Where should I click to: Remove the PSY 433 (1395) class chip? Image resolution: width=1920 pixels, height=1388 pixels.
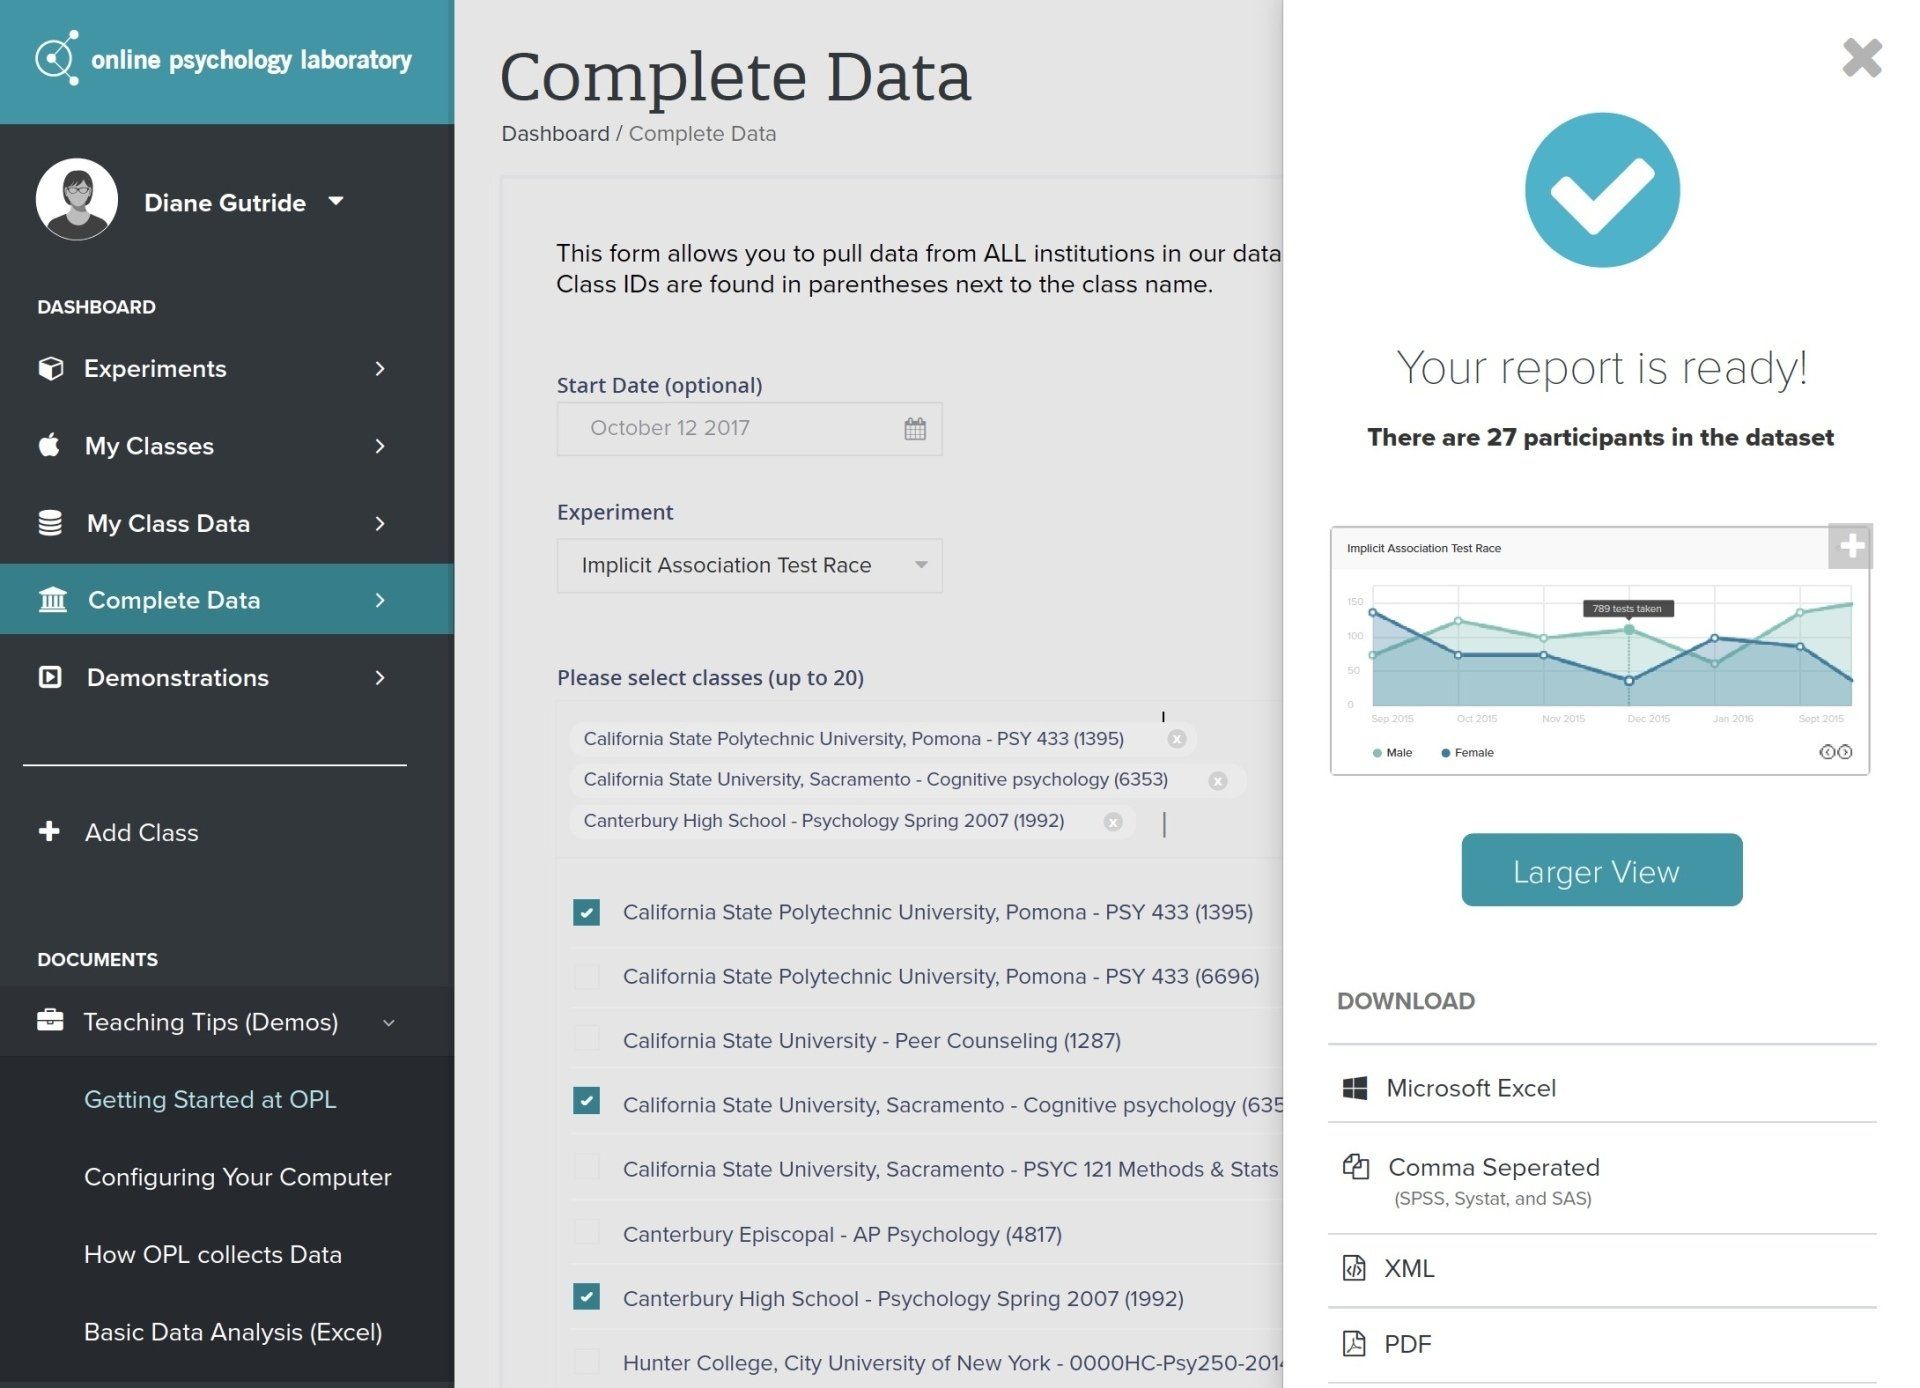coord(1178,739)
